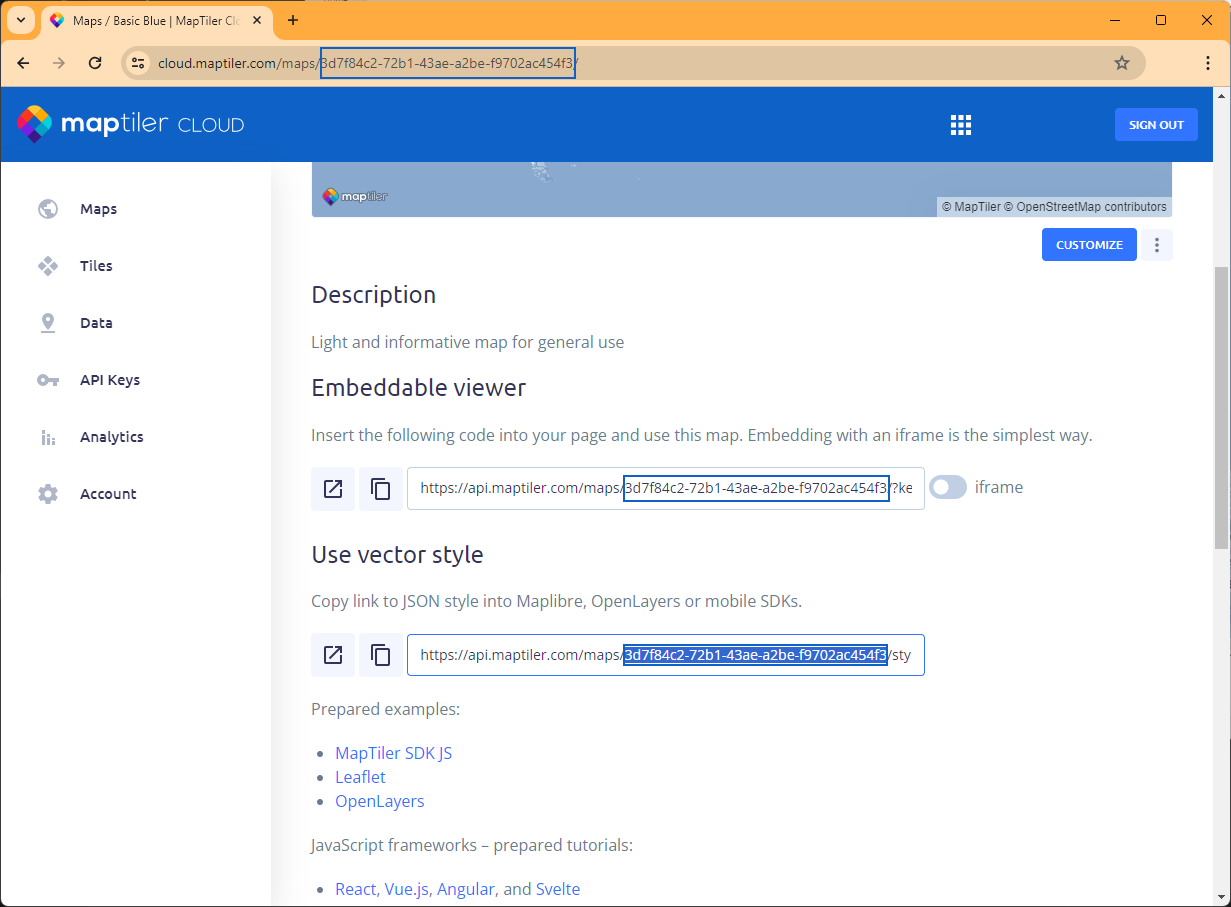Open the Embeddable viewer link in new tab
1231x907 pixels.
click(333, 488)
